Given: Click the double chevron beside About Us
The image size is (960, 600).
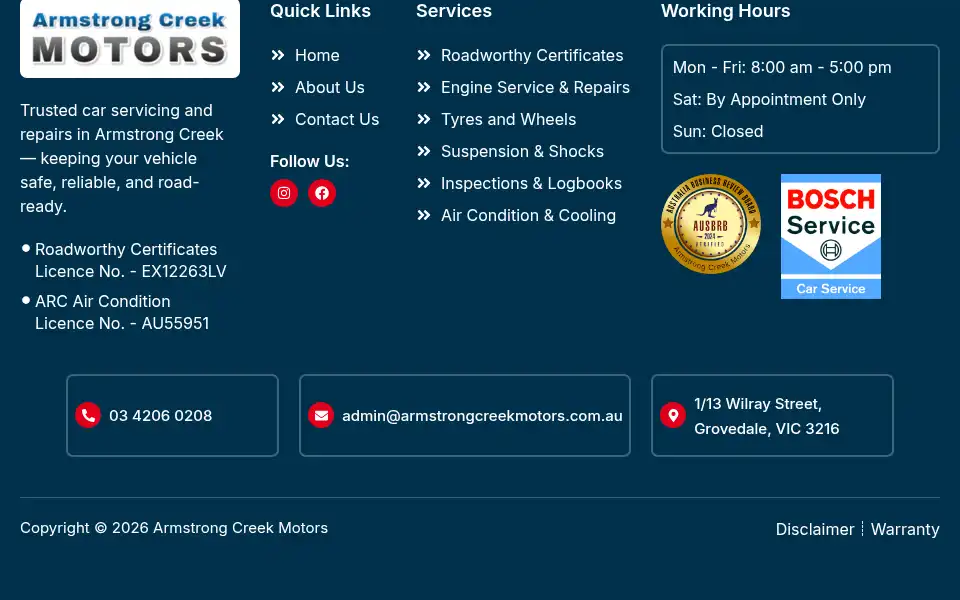Looking at the screenshot, I should [278, 87].
